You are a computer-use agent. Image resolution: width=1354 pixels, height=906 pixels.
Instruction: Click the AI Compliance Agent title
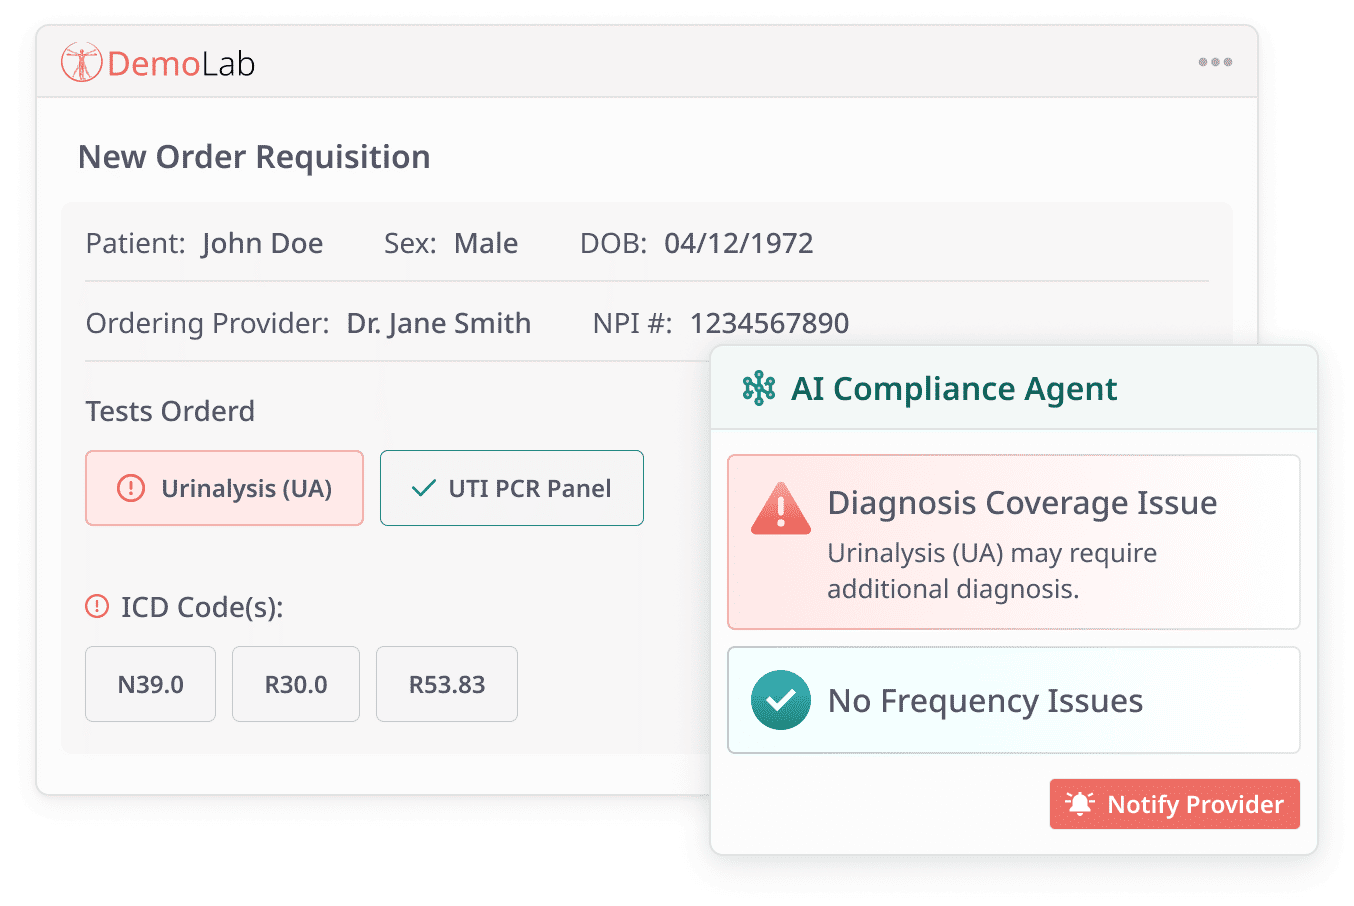click(x=954, y=388)
